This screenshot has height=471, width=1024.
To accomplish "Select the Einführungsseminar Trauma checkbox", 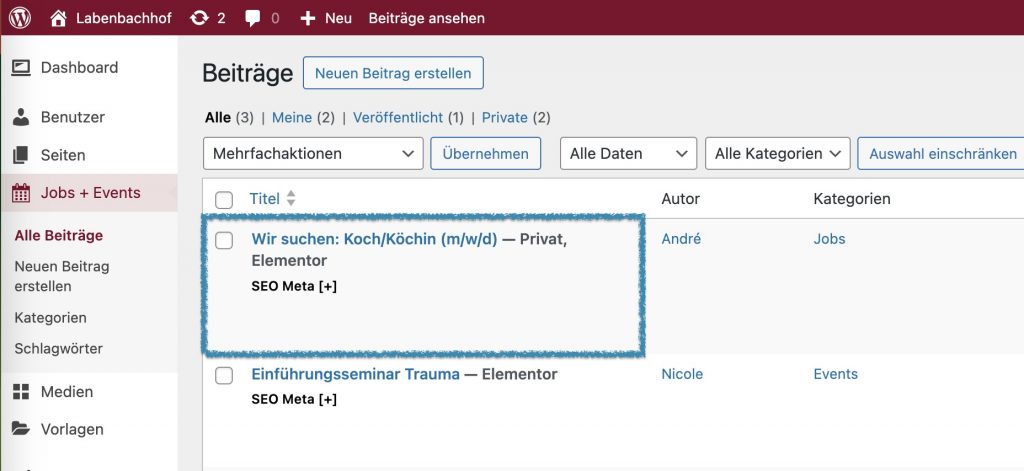I will tap(224, 375).
